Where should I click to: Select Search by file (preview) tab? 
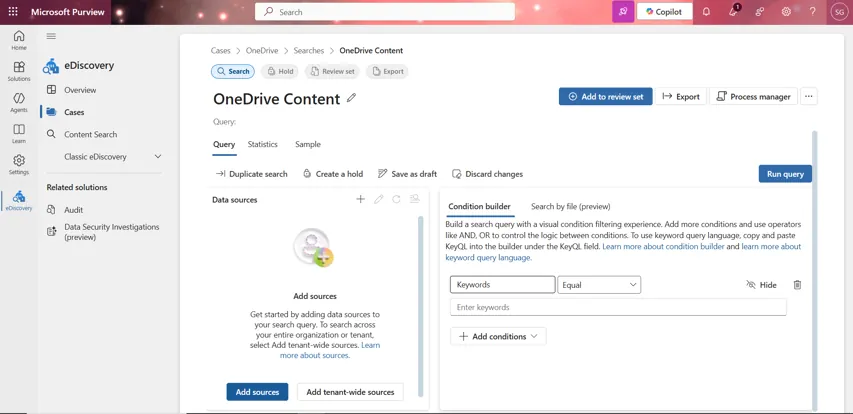click(571, 206)
